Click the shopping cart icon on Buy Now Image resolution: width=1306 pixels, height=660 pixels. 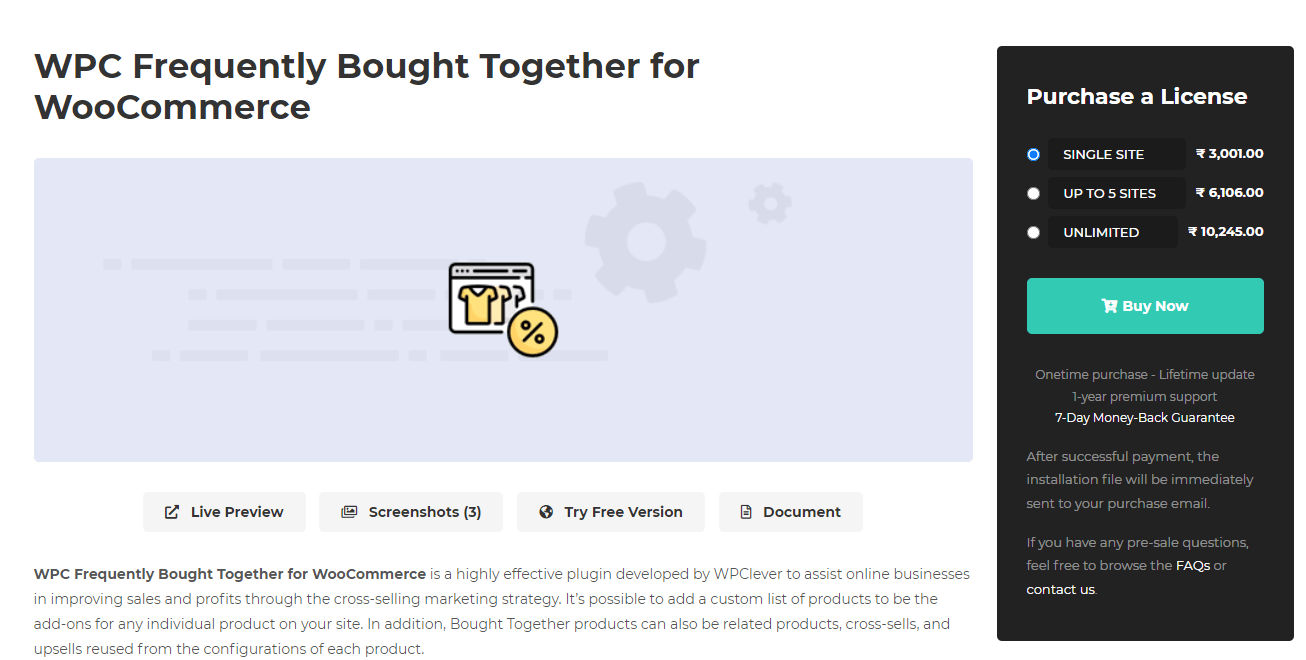click(x=1110, y=305)
